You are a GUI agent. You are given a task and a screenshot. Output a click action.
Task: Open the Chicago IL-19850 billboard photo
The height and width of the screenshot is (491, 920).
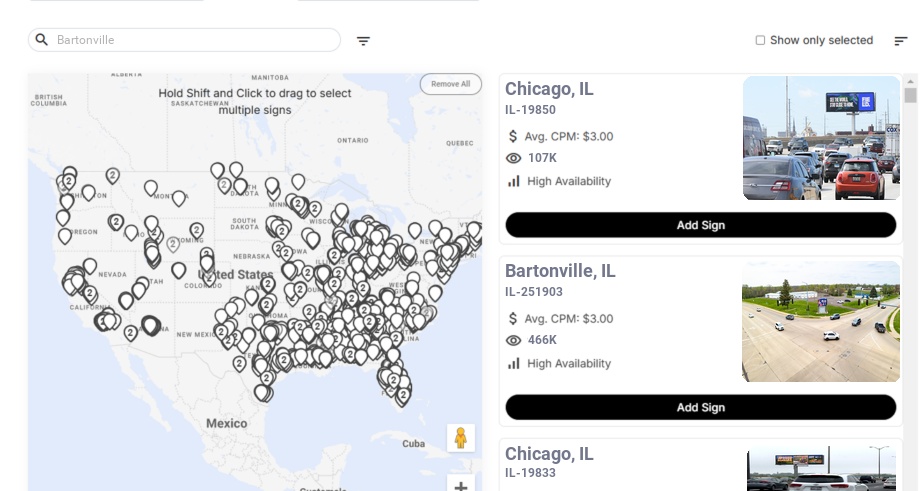pyautogui.click(x=821, y=138)
